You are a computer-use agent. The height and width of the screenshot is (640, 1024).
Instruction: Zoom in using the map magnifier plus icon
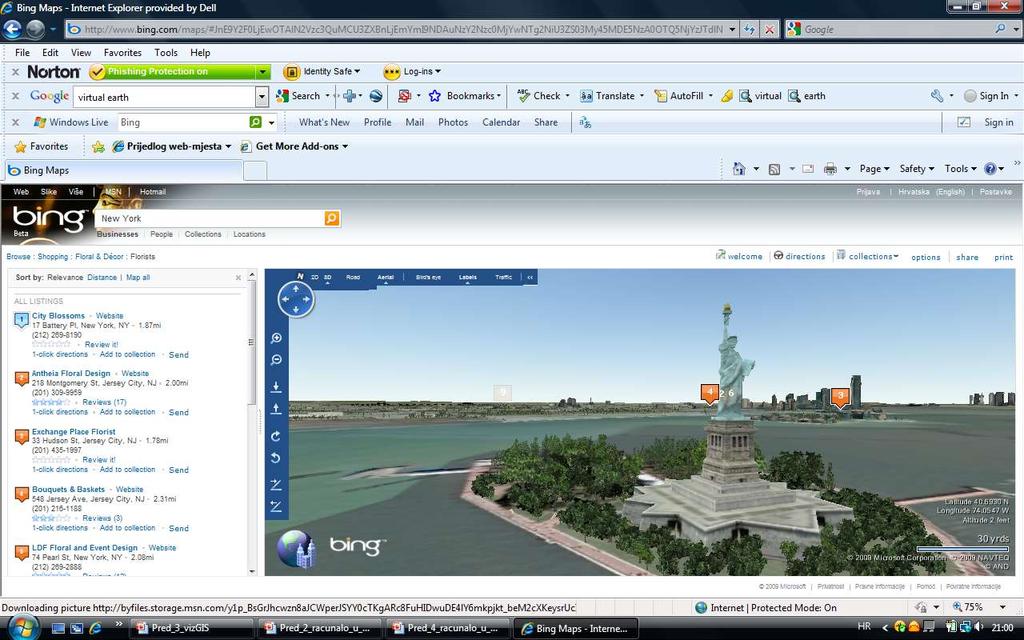[x=276, y=338]
